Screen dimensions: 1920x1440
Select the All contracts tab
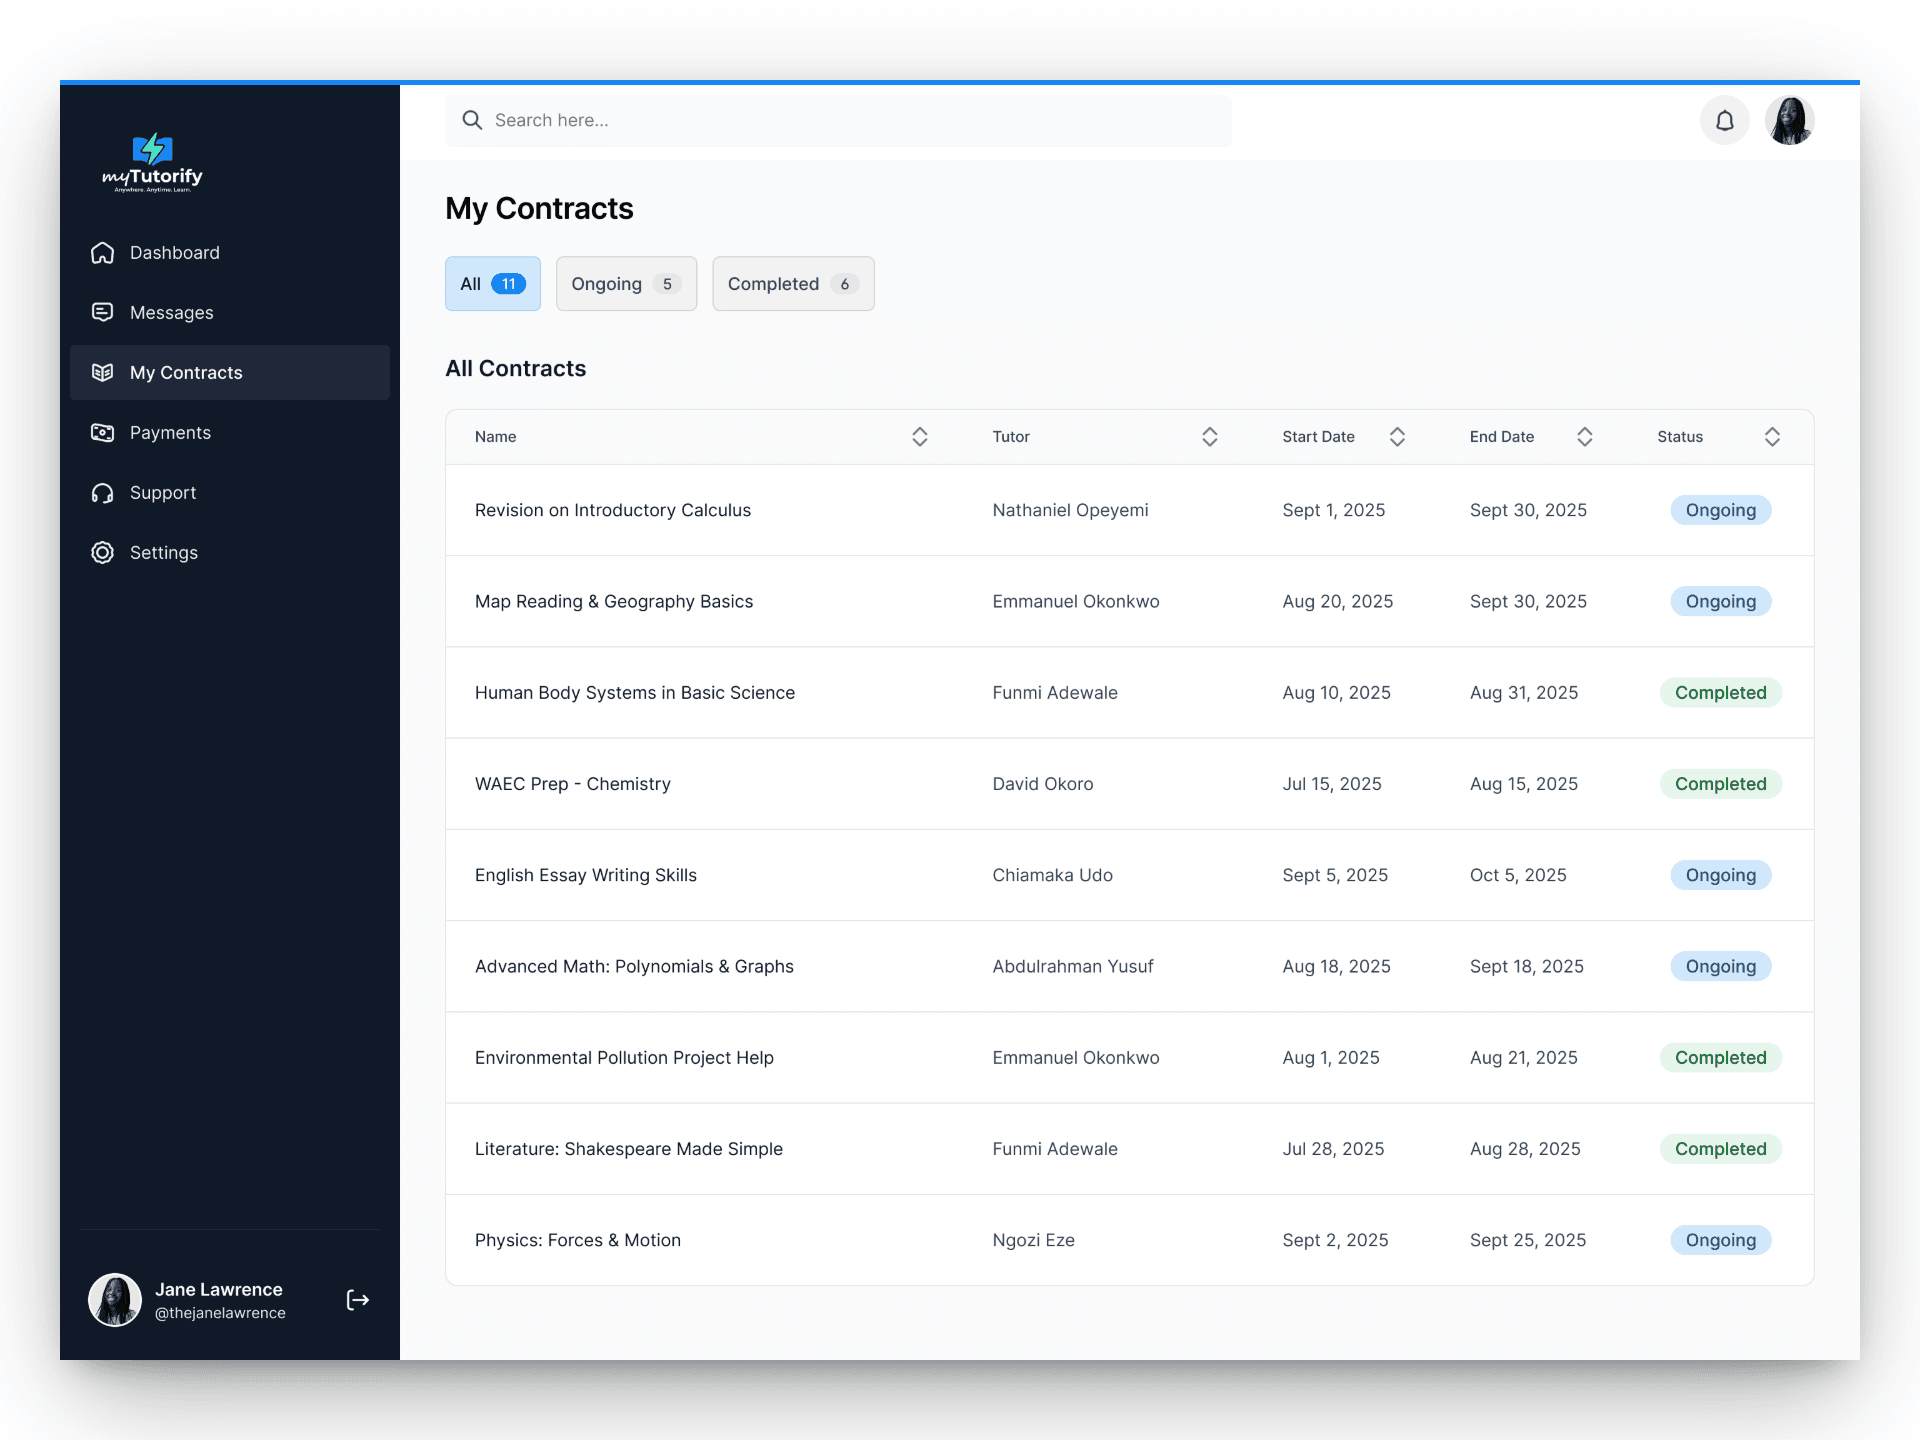492,284
